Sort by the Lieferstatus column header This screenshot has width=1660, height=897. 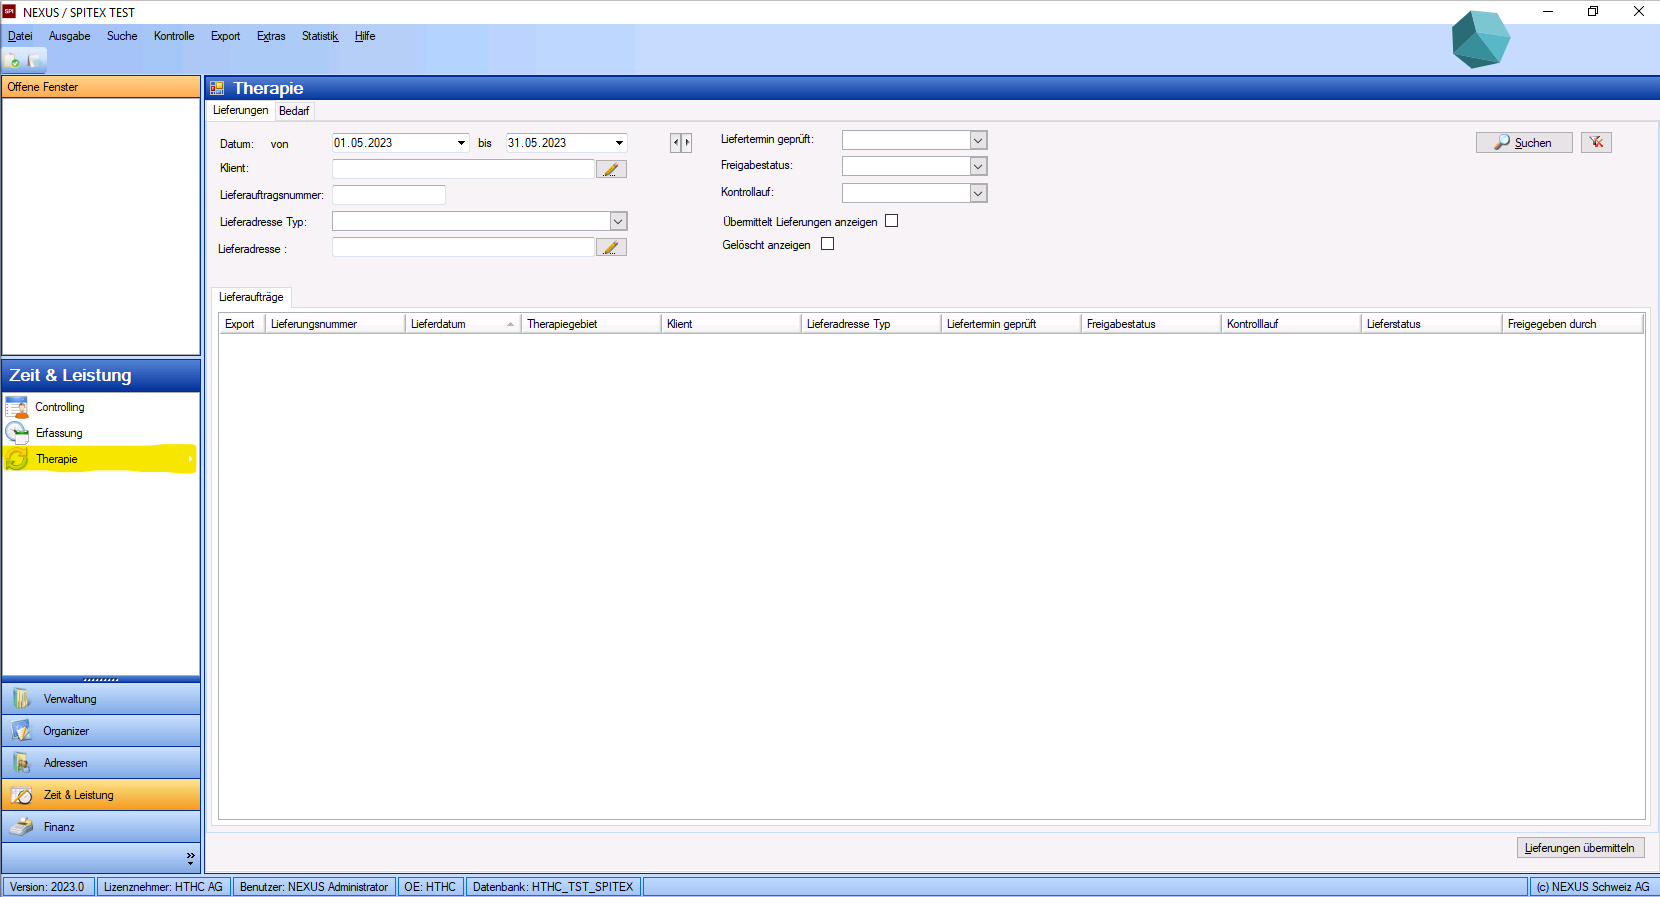coord(1431,324)
